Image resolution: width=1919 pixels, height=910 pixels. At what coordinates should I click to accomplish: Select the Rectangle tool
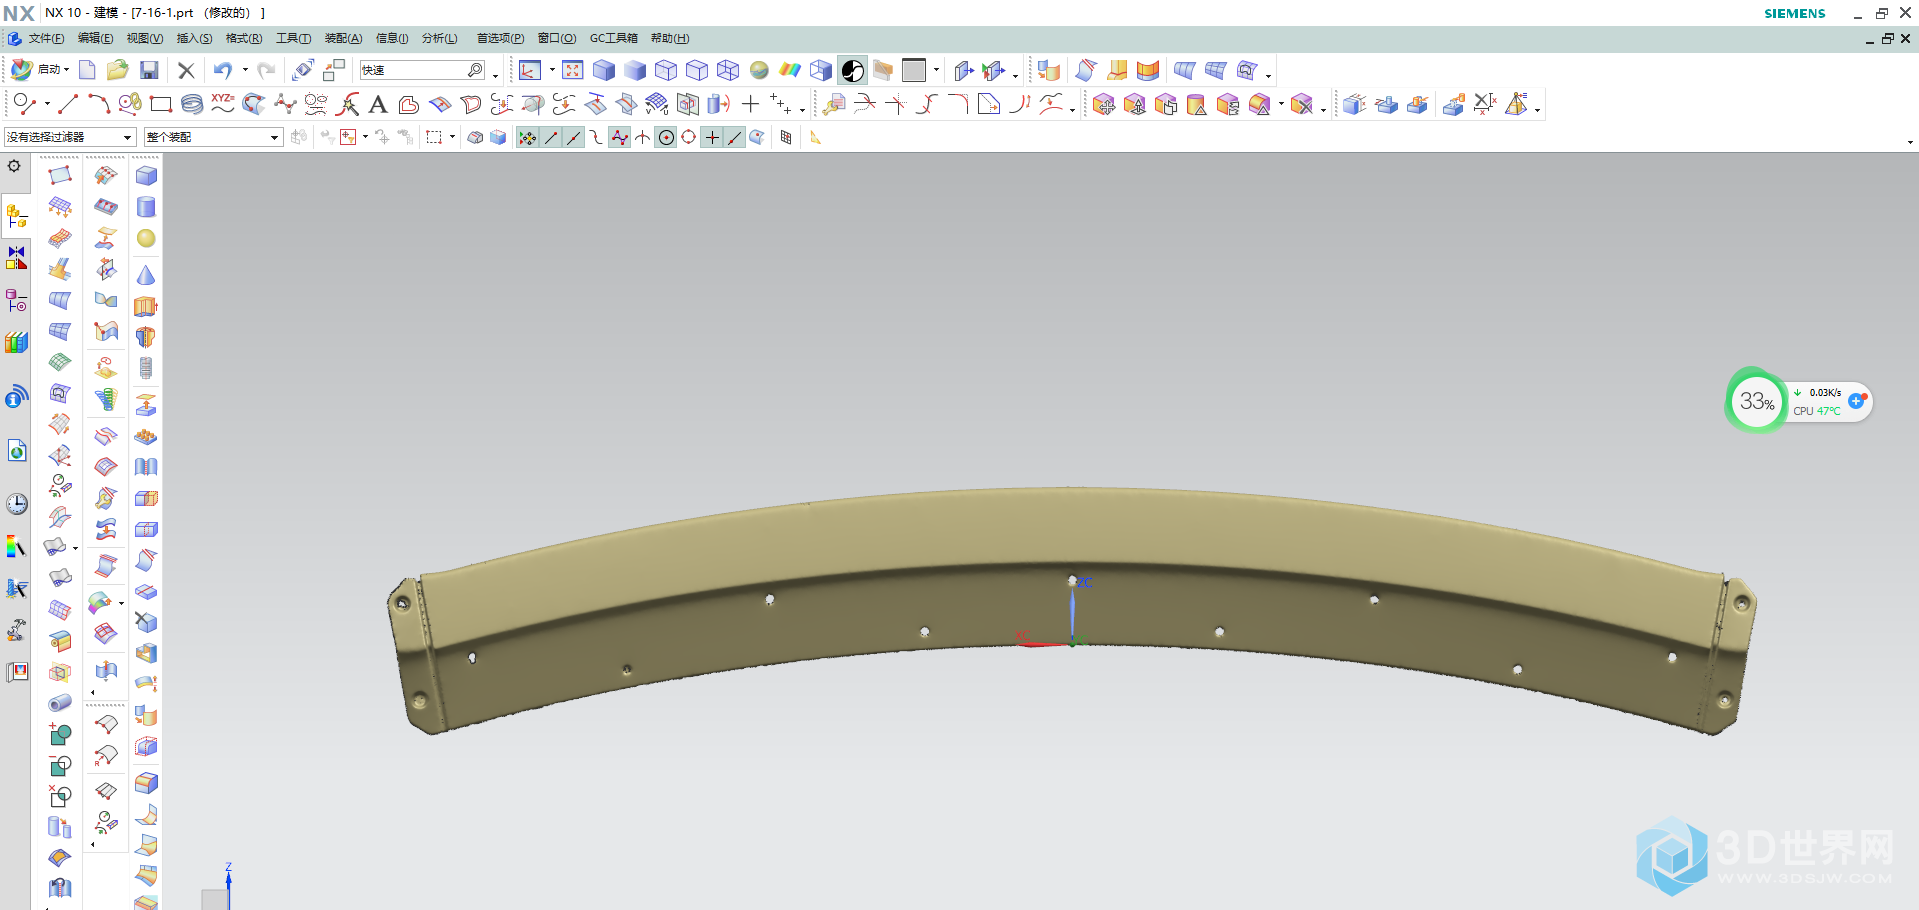(160, 104)
